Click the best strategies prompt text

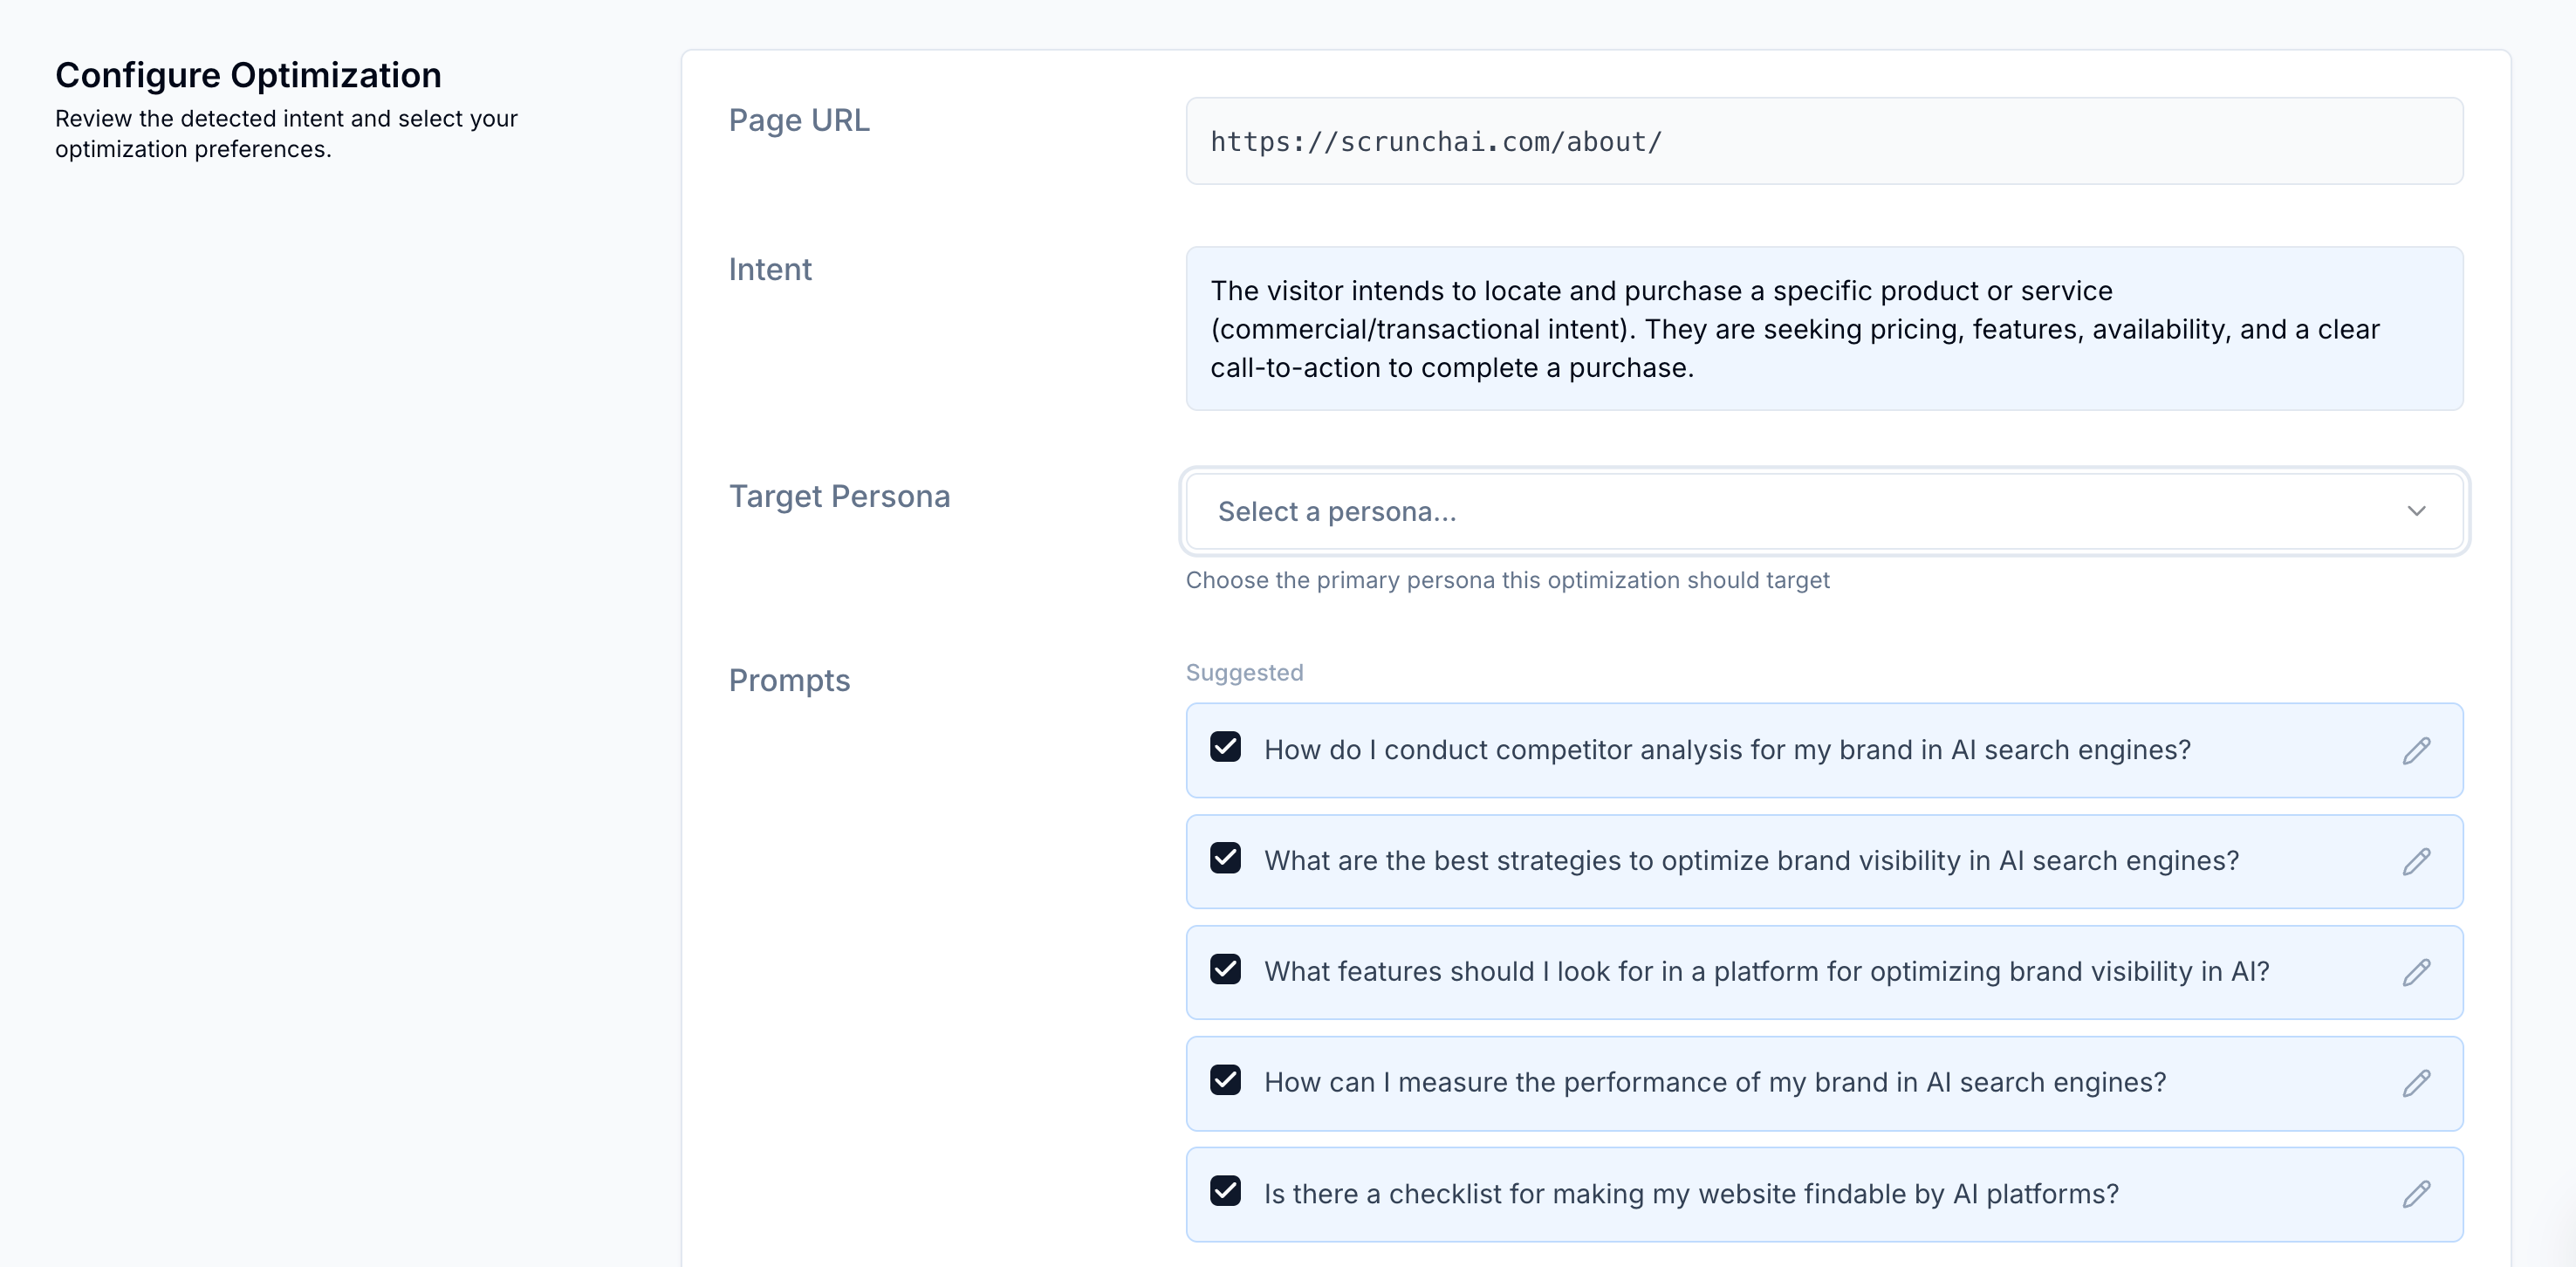tap(1751, 861)
